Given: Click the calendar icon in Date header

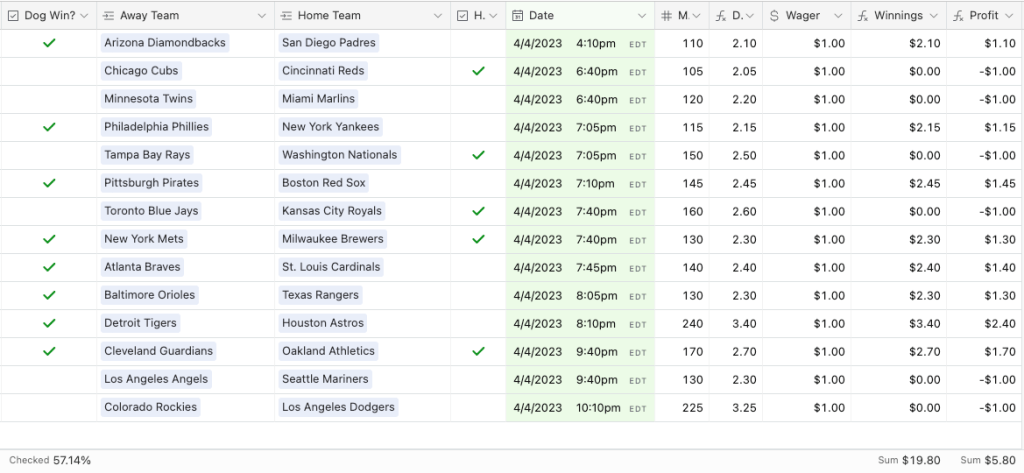Looking at the screenshot, I should point(517,16).
